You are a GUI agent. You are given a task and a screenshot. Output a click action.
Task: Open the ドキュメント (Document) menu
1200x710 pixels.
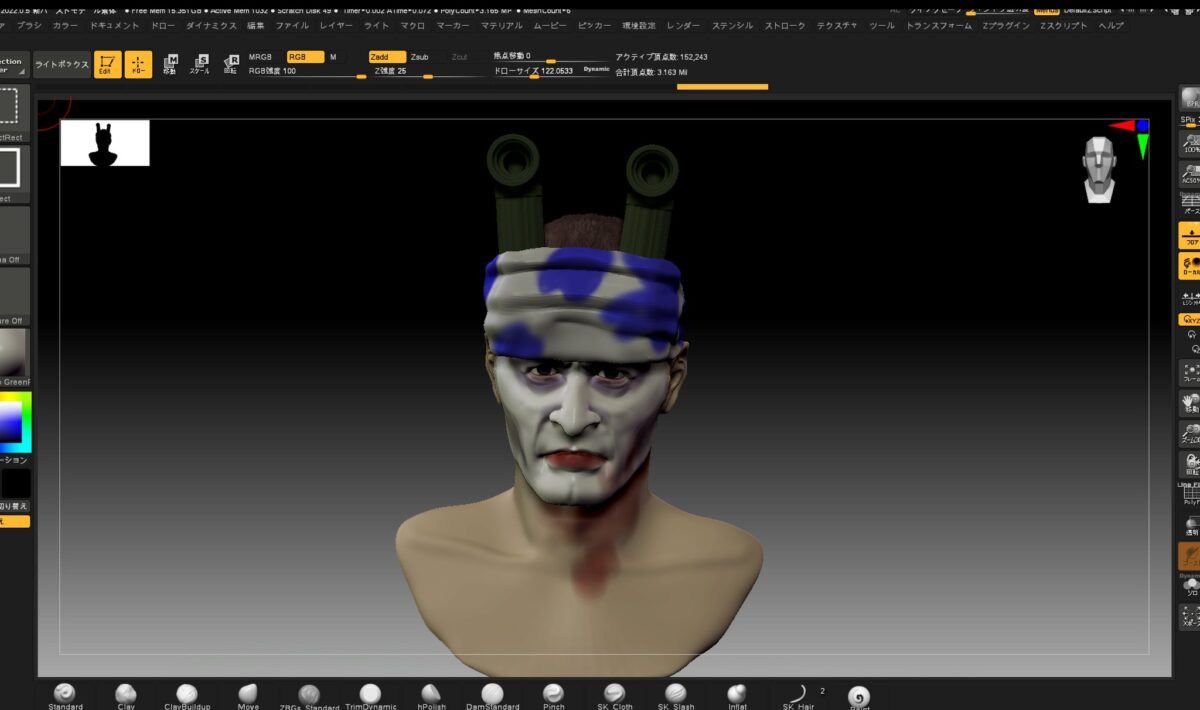coord(114,25)
